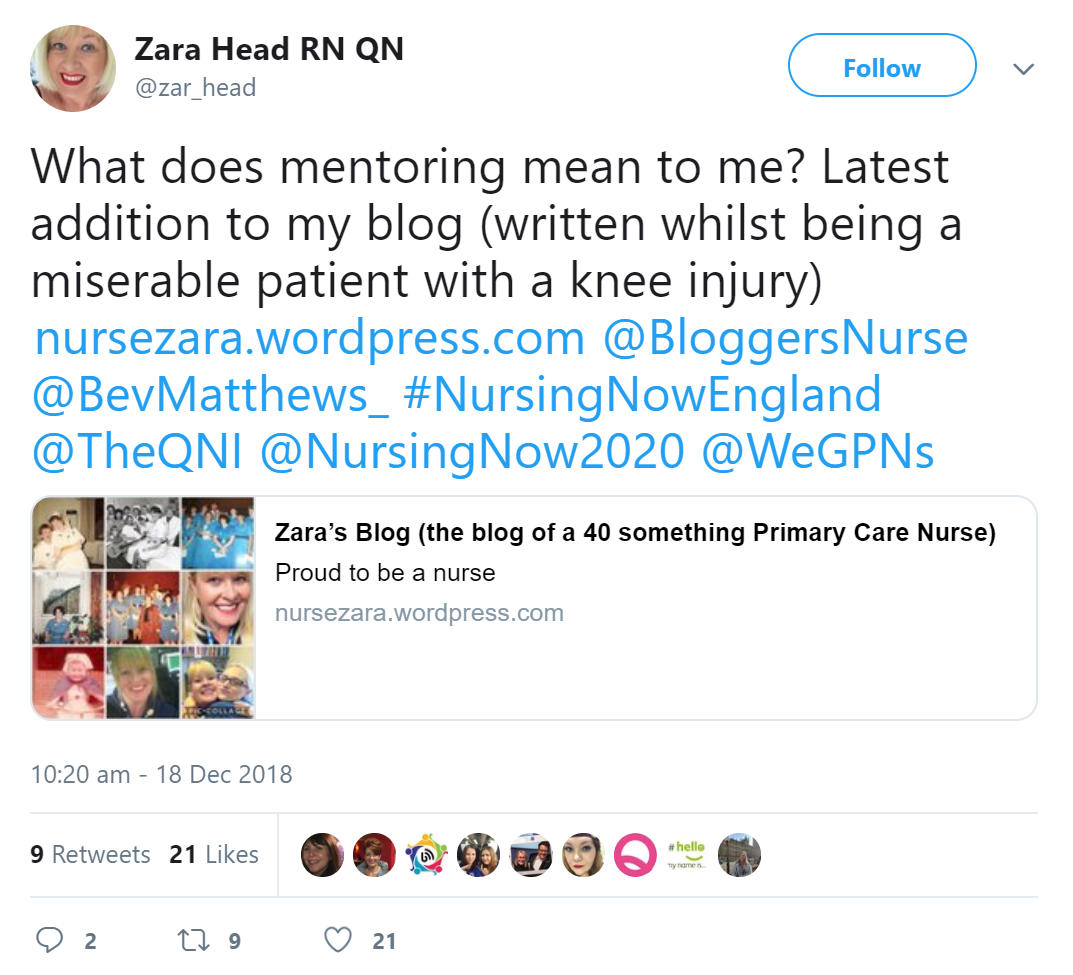The width and height of the screenshot is (1073, 975).
Task: Click the '#hello my name is' avatar
Action: [687, 855]
